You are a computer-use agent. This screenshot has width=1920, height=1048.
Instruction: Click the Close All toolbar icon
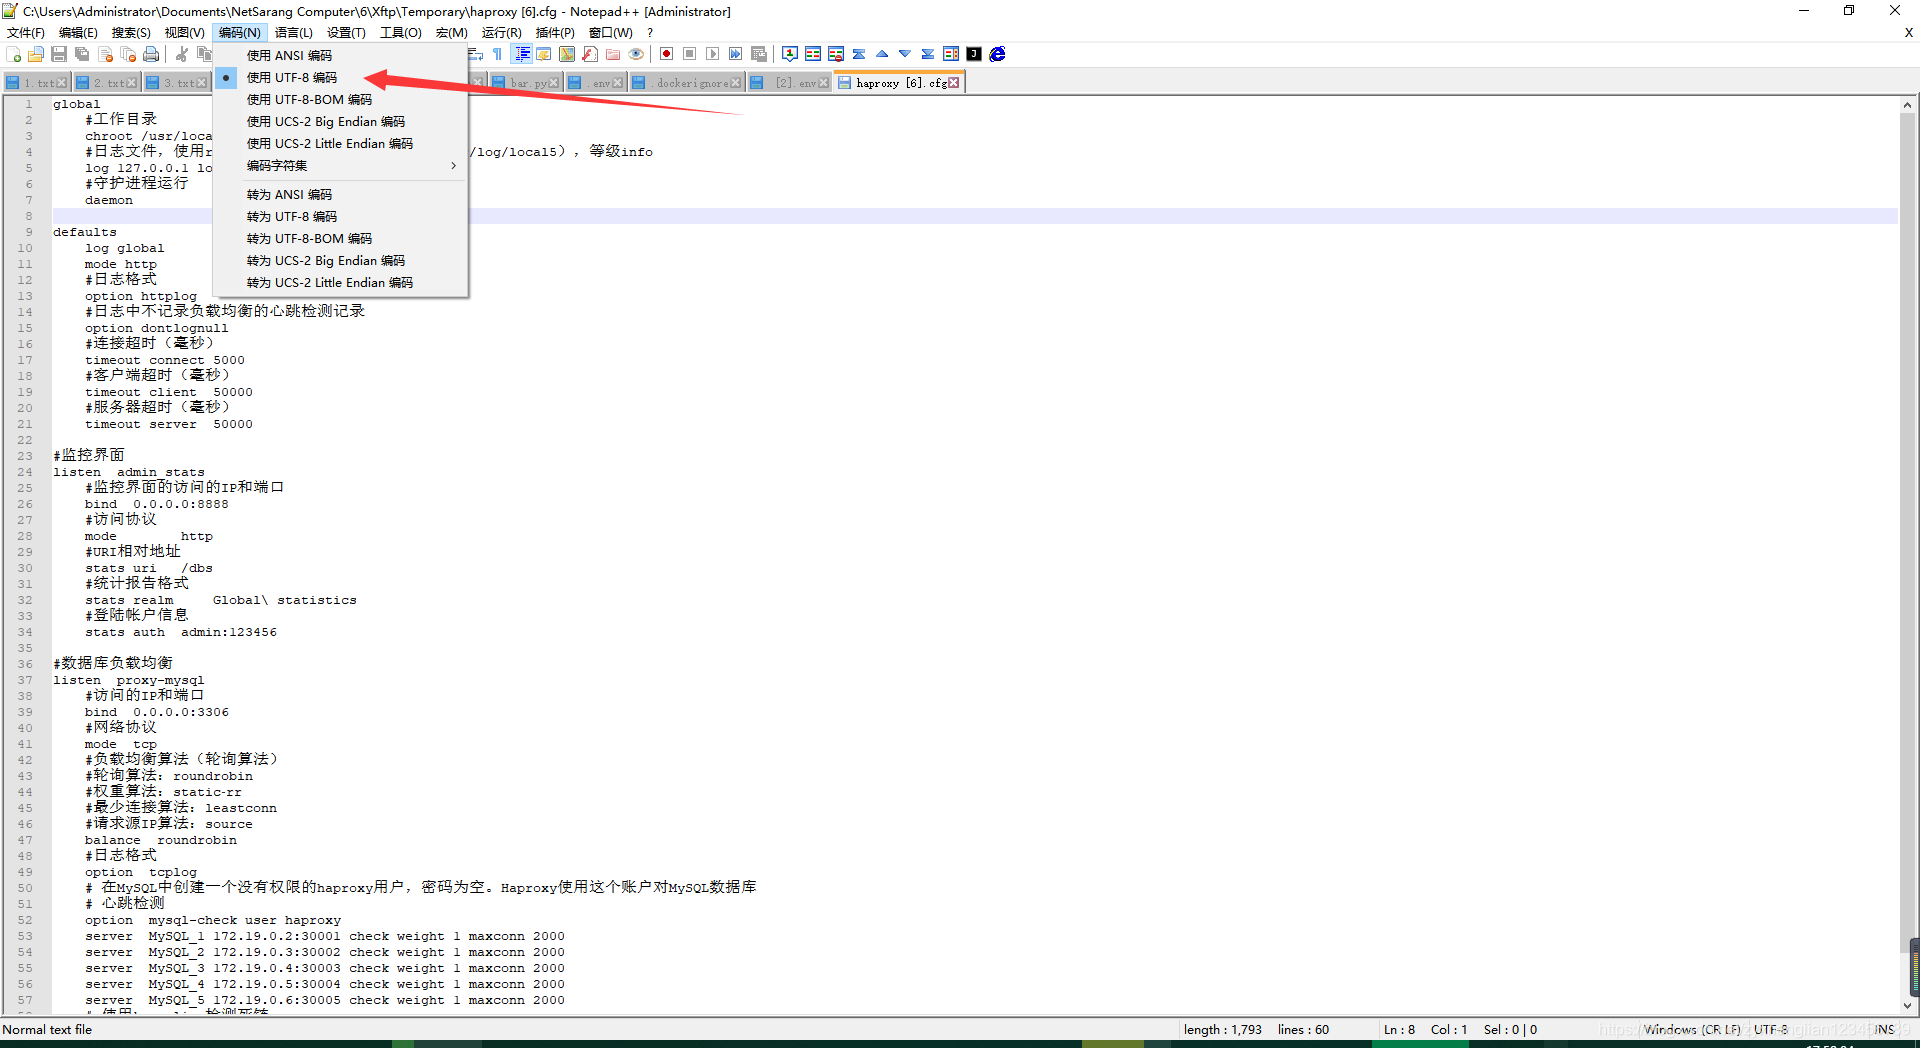(x=128, y=54)
